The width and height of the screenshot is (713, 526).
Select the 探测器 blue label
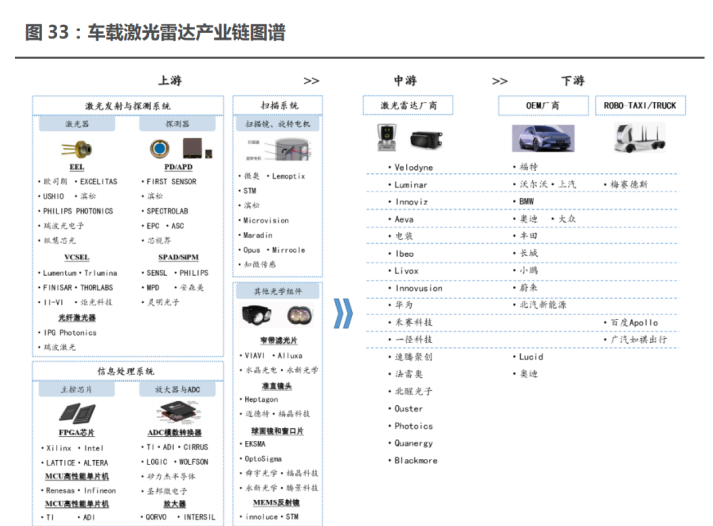point(177,124)
